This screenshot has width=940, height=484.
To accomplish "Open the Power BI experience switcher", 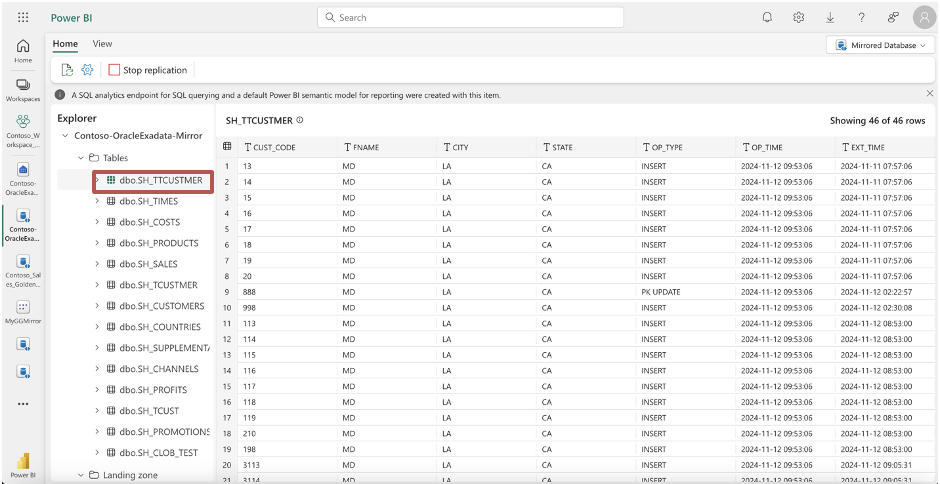I will [23, 463].
